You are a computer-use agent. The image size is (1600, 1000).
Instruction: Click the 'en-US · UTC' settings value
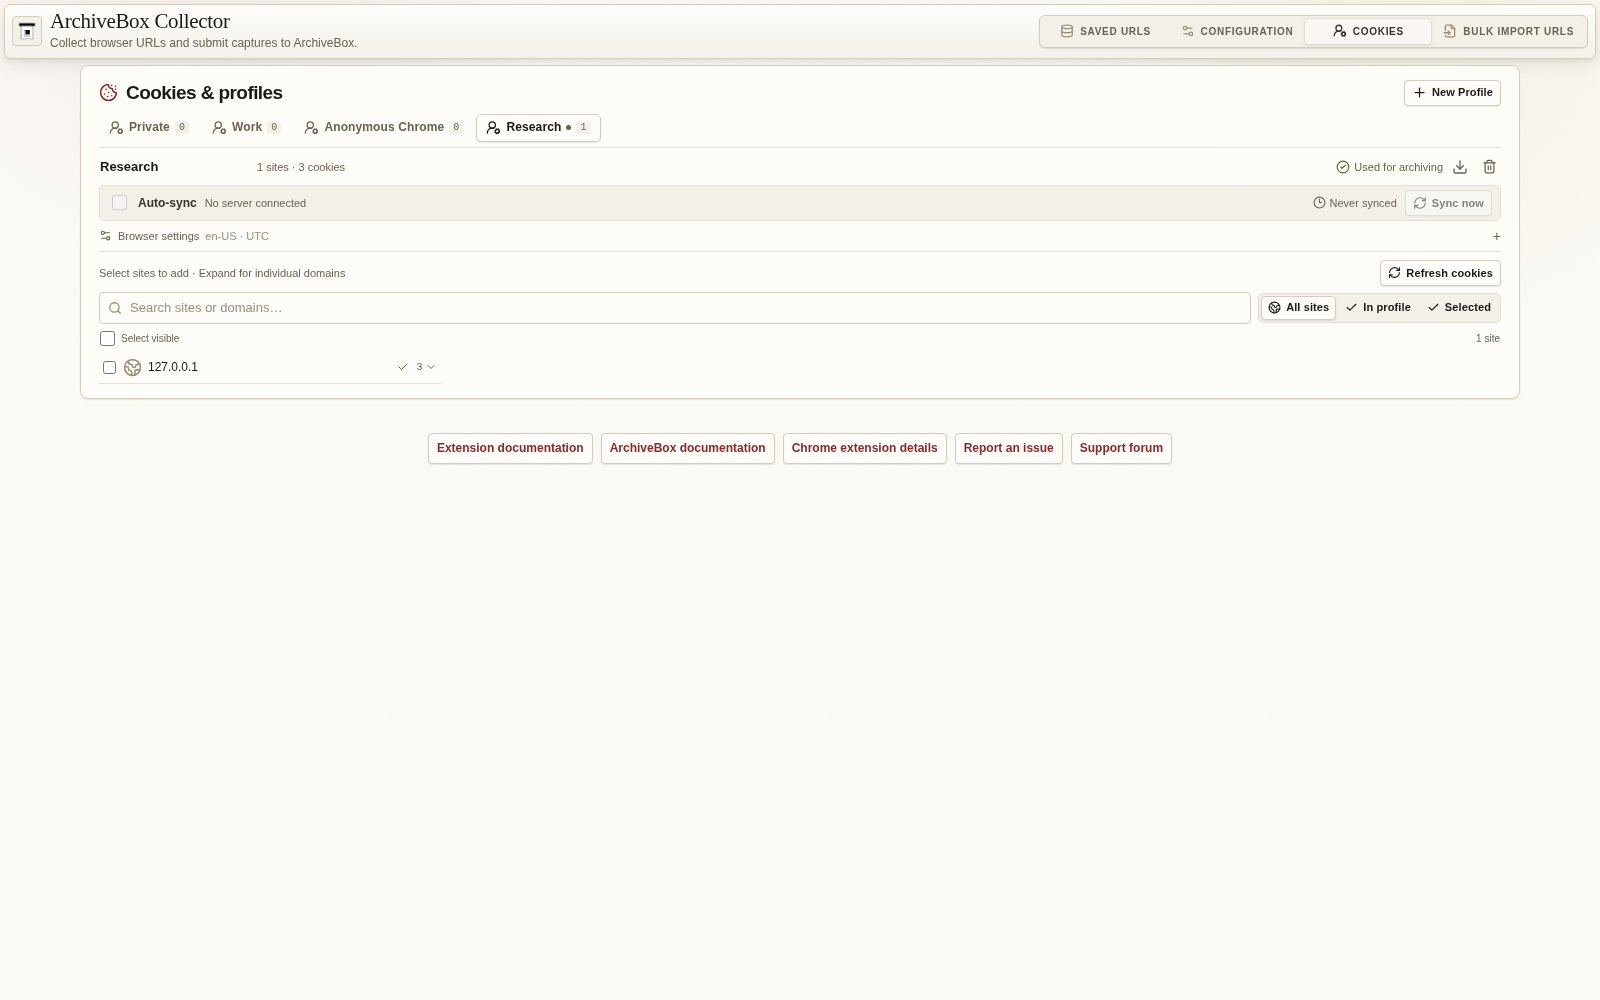(x=237, y=237)
